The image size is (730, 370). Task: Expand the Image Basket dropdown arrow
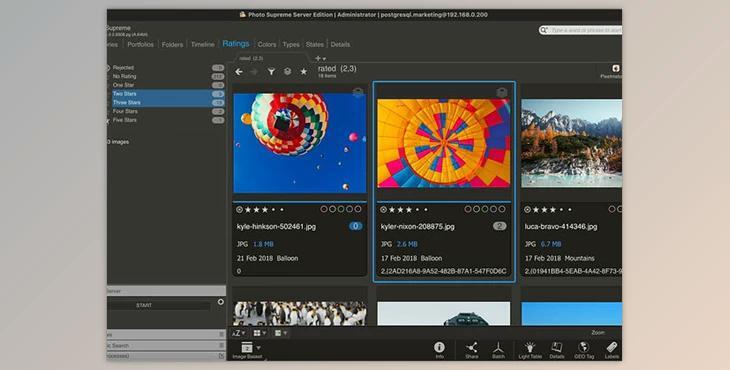258,348
